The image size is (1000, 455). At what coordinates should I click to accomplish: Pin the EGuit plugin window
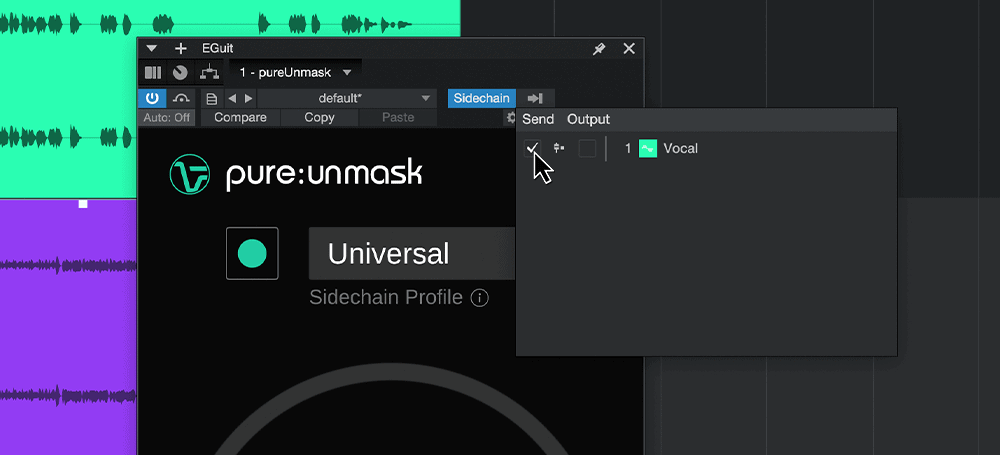[599, 48]
